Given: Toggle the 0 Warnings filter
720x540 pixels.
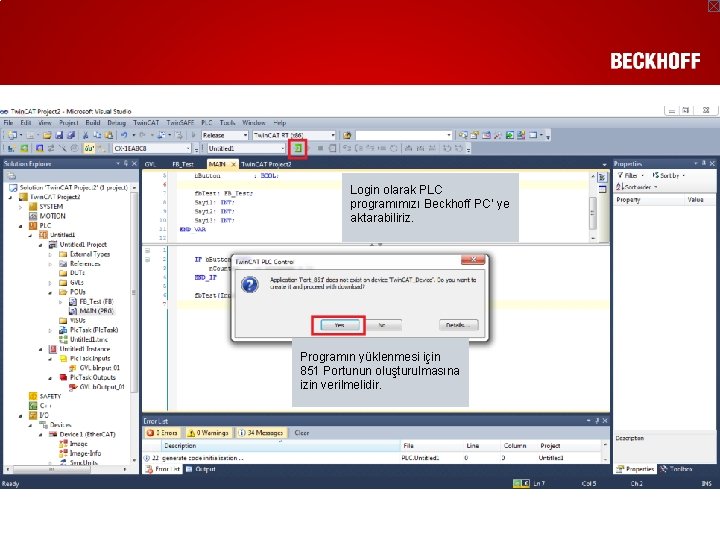Looking at the screenshot, I should pos(208,433).
